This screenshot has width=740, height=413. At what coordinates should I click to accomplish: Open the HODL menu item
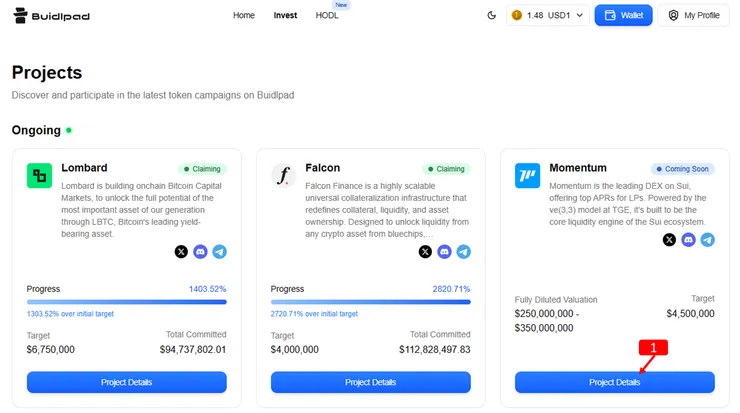coord(327,16)
